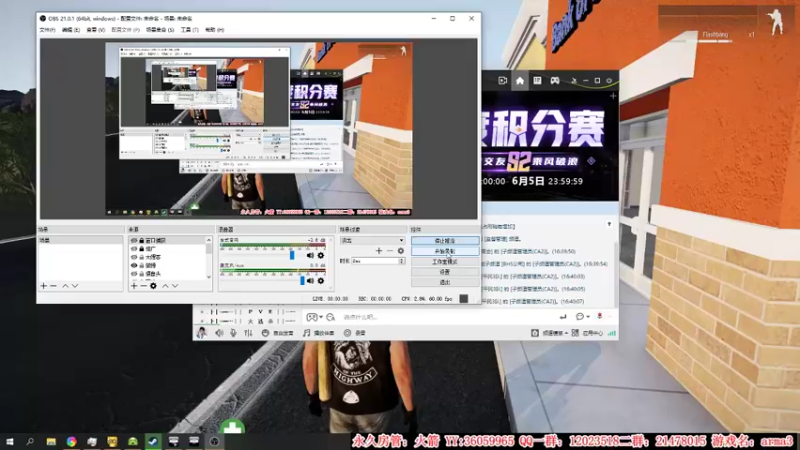Click user avatar in YY bottom bar

click(x=202, y=333)
